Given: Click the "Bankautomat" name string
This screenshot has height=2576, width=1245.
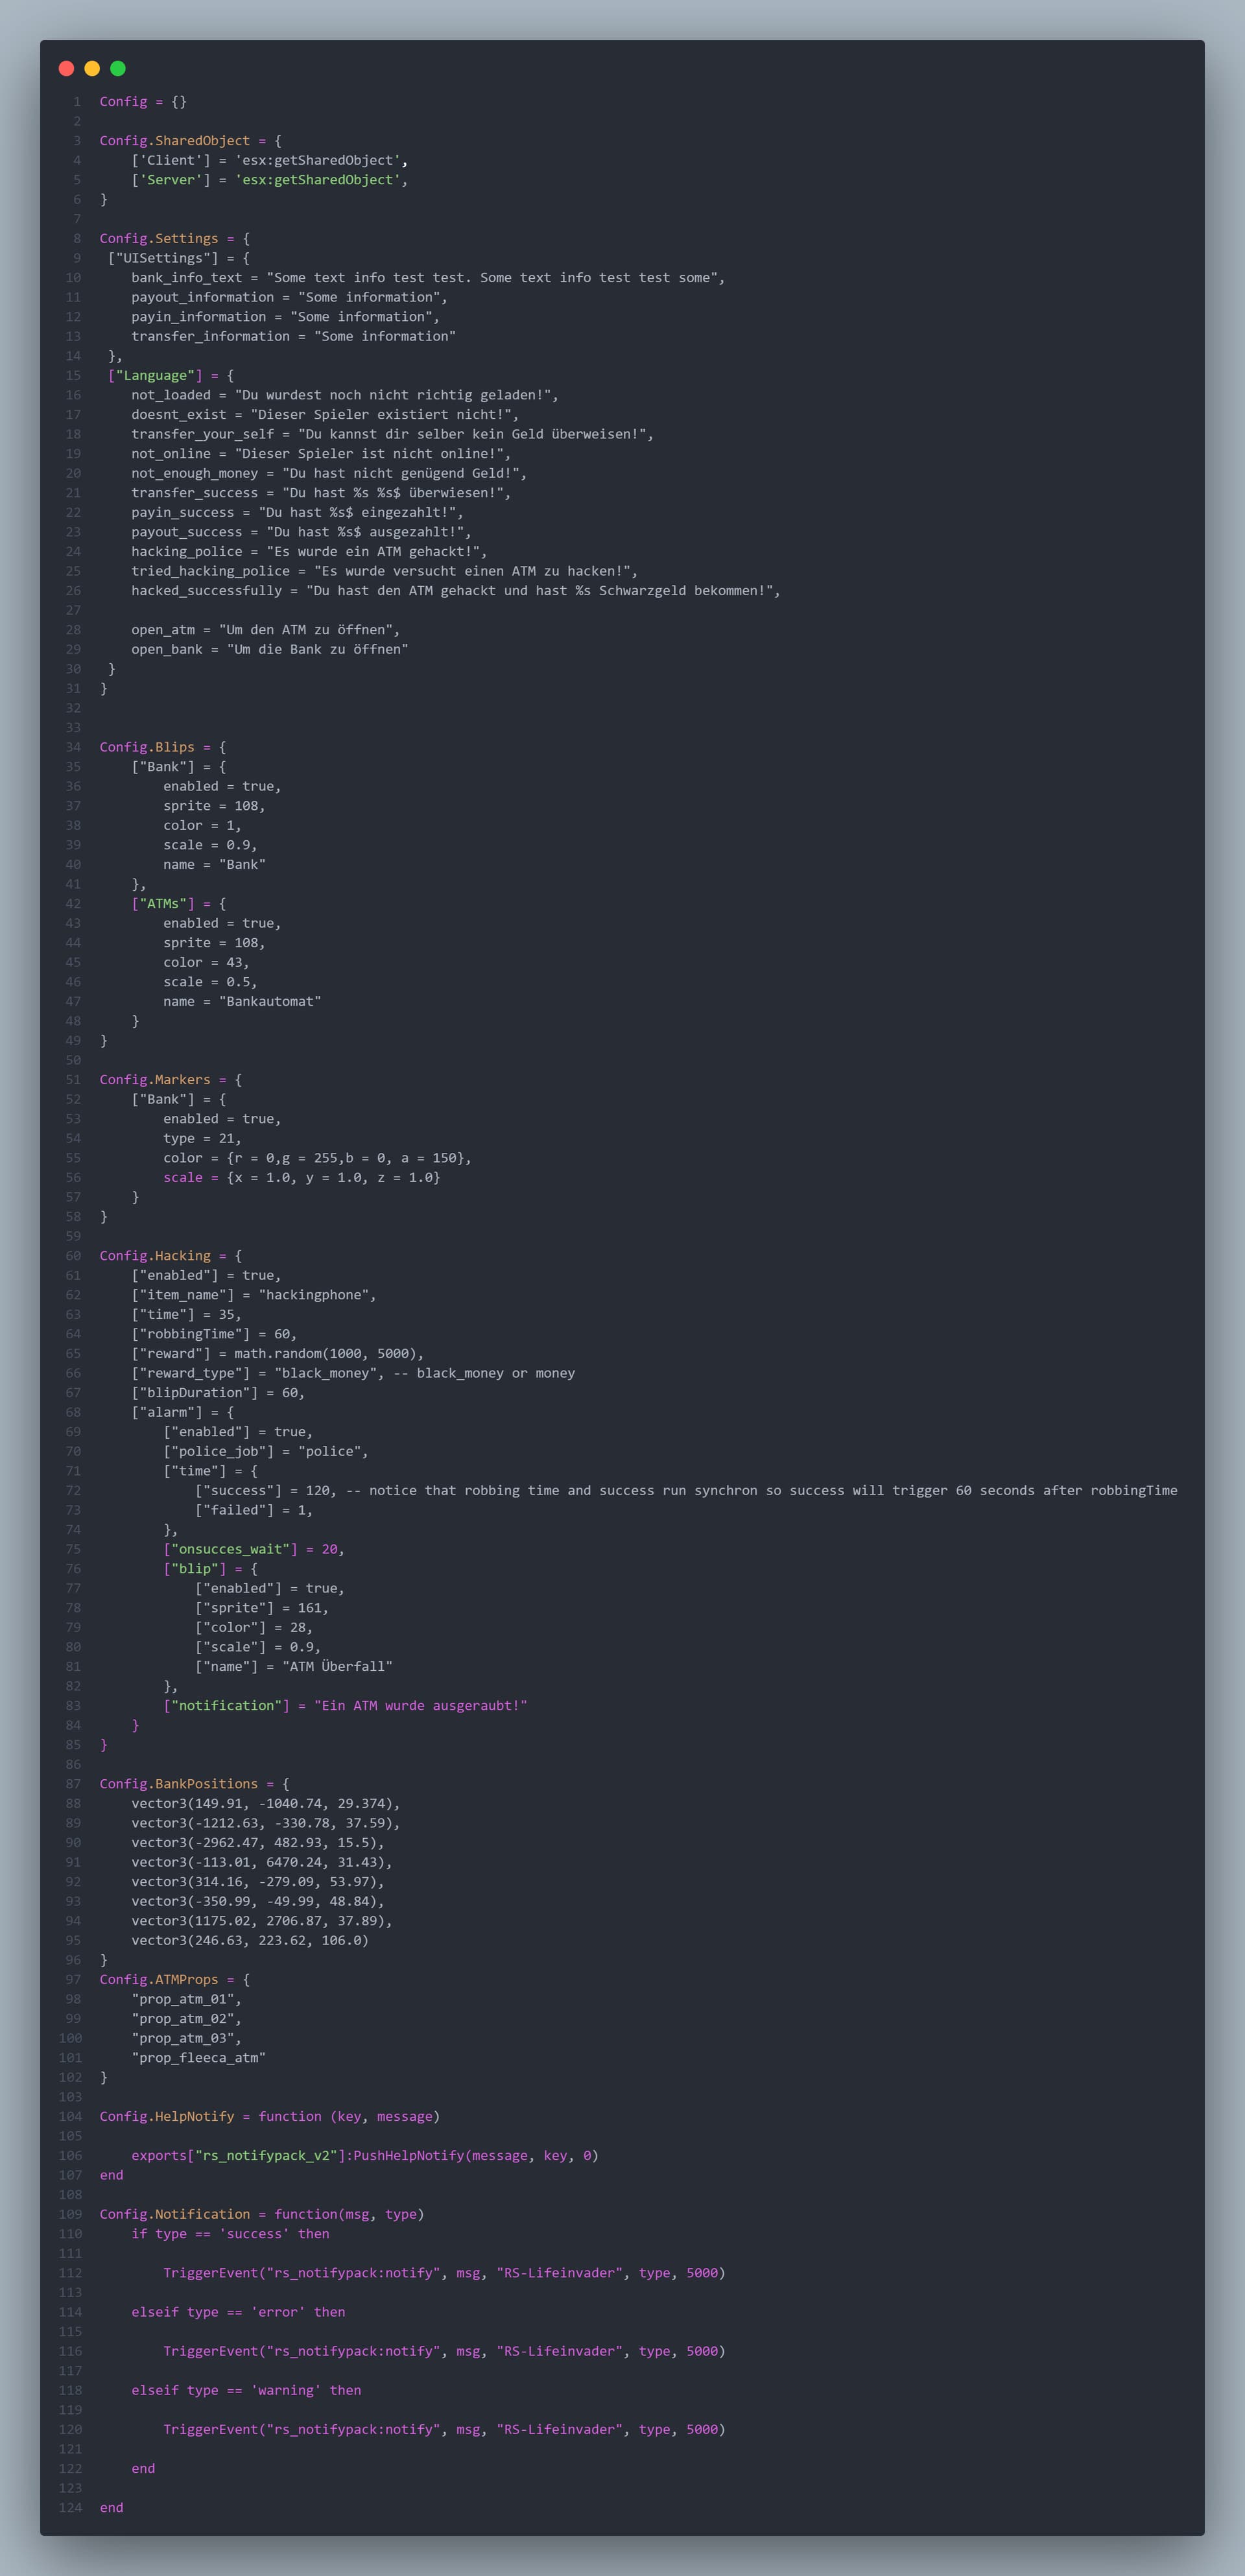Looking at the screenshot, I should tap(270, 1001).
